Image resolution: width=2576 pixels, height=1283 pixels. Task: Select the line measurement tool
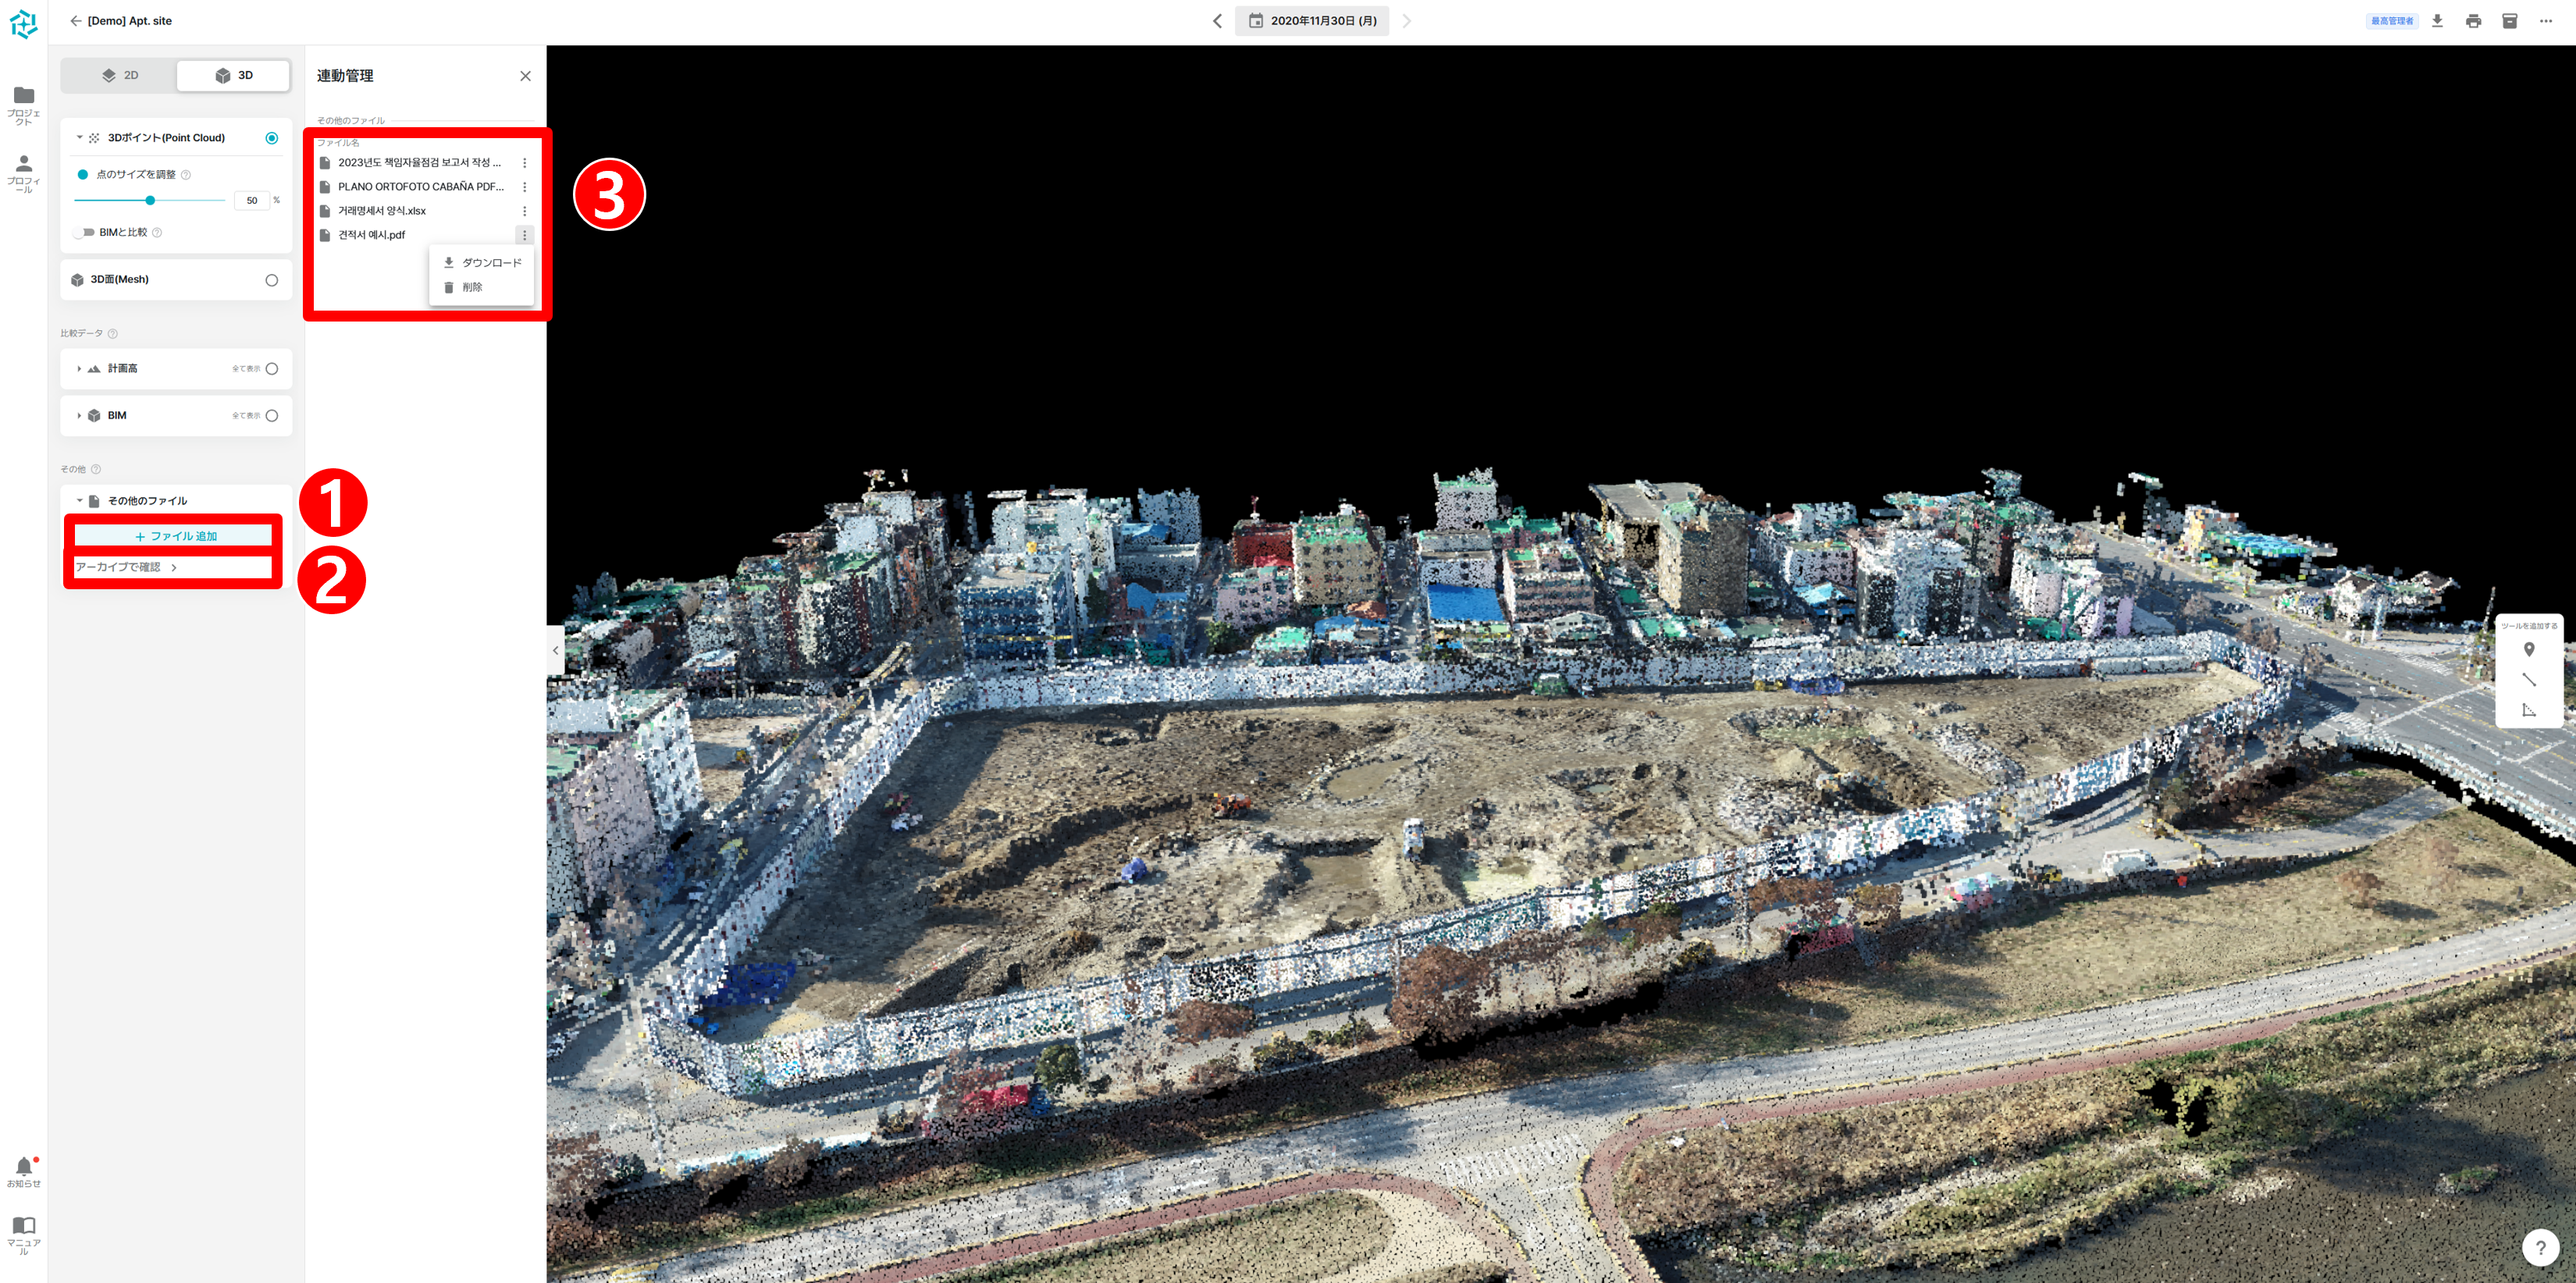[x=2529, y=680]
